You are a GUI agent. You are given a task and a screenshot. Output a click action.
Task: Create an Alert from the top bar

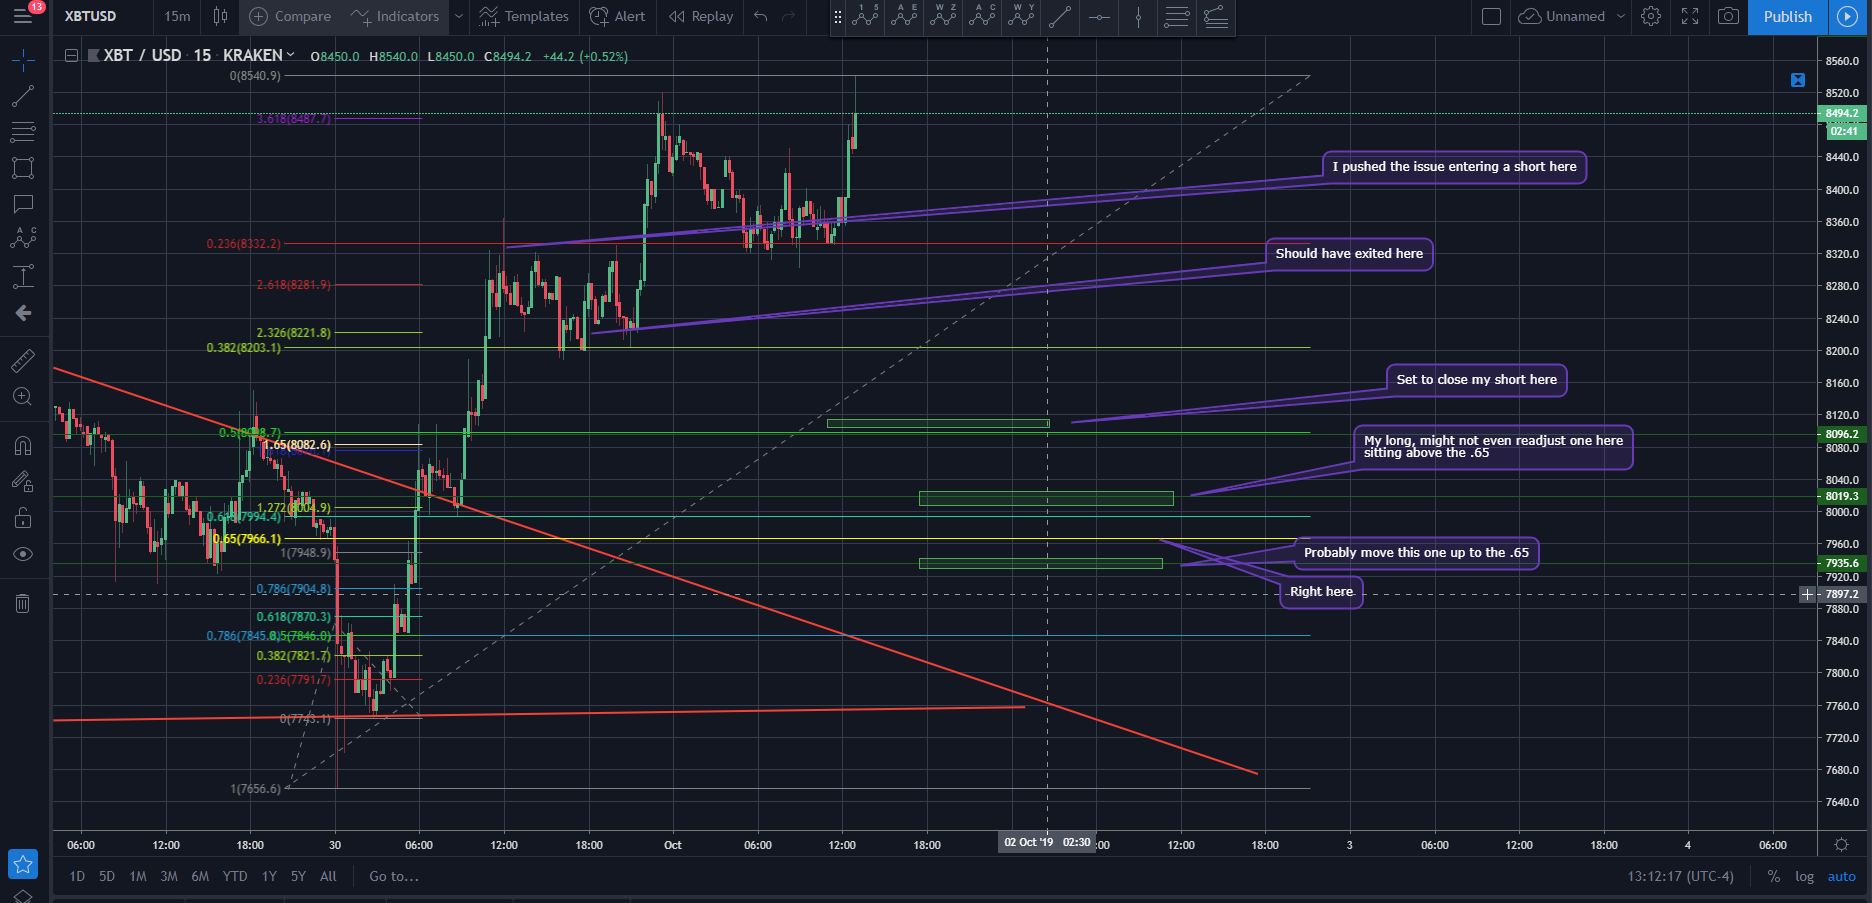pos(618,16)
